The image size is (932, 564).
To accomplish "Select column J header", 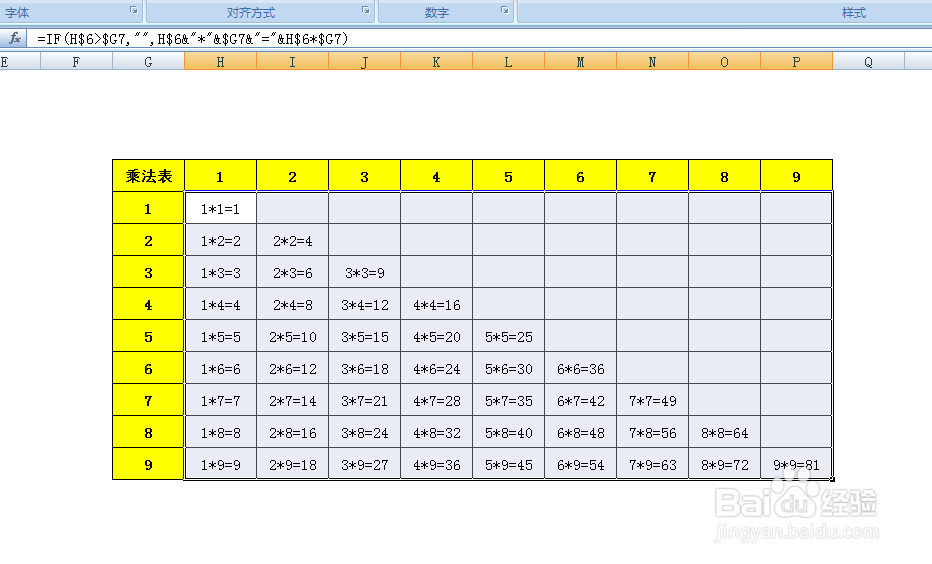I will [364, 62].
